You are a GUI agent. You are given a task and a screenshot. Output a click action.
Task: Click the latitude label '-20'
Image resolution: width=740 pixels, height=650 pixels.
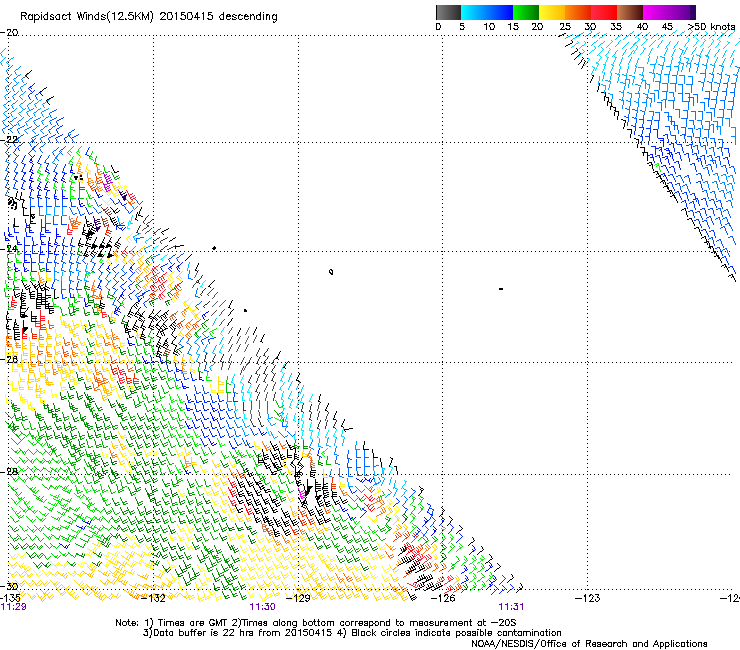10,33
